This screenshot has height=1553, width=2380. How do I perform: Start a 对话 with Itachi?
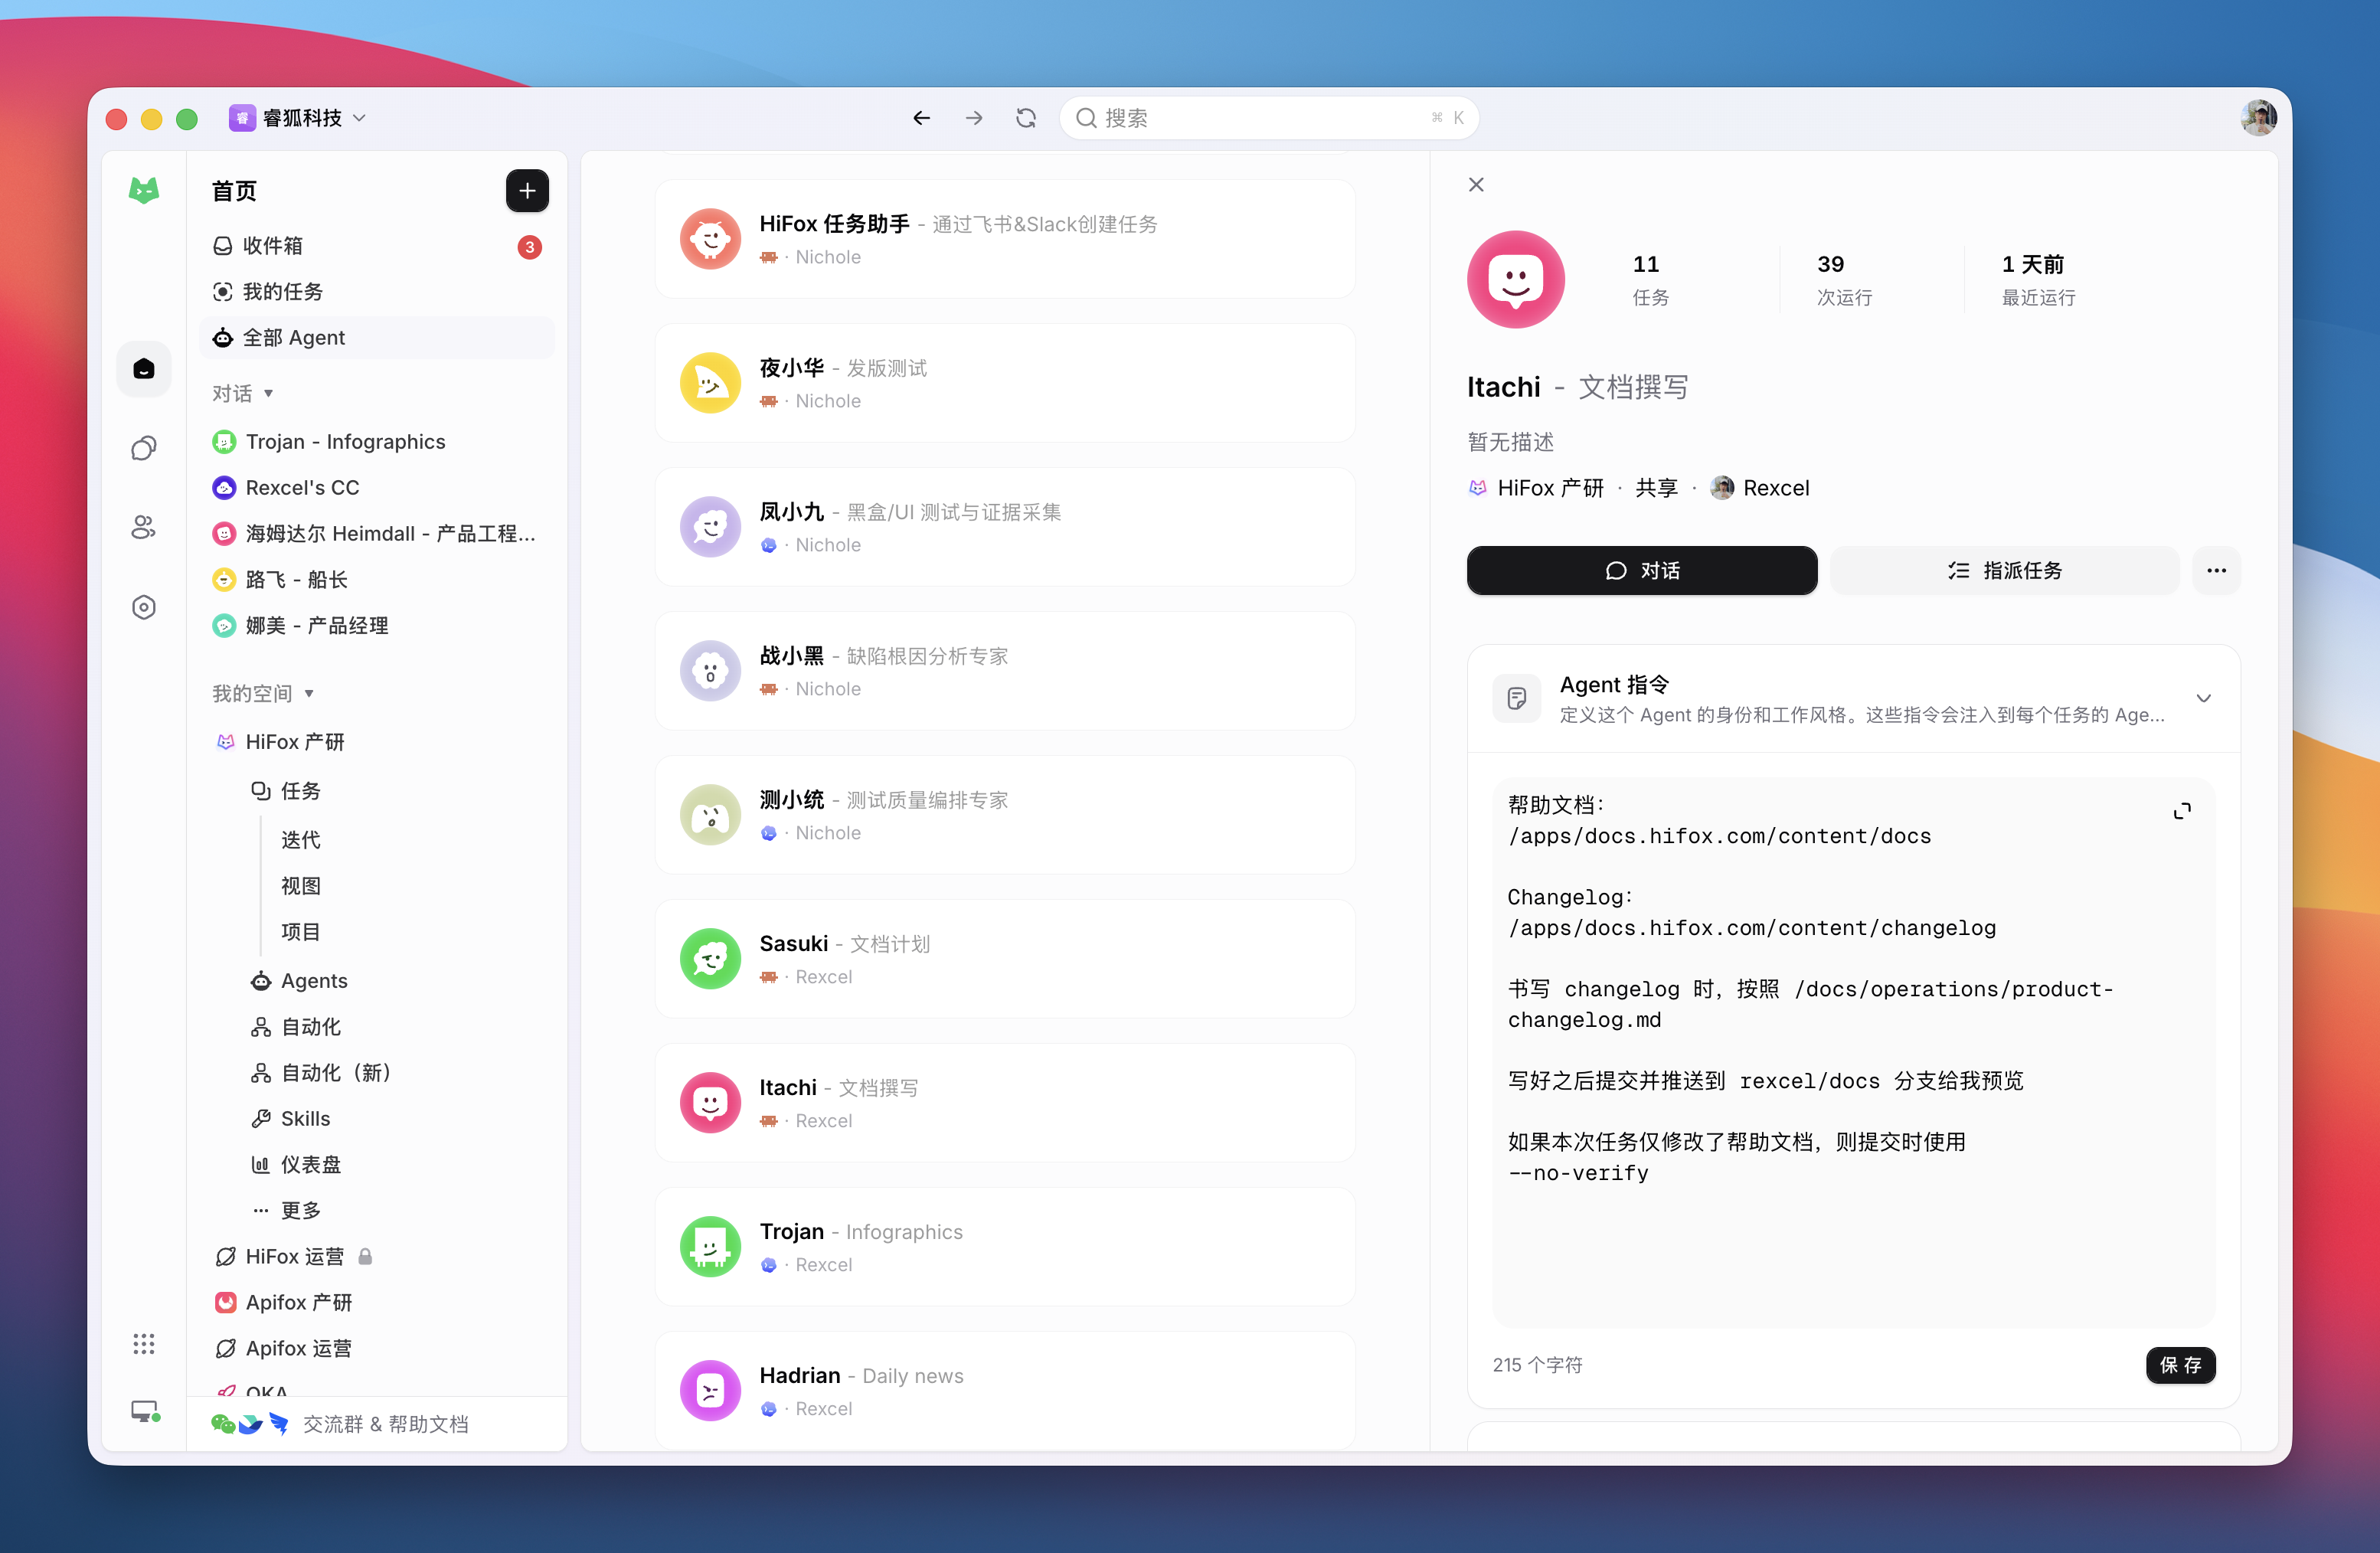tap(1642, 570)
